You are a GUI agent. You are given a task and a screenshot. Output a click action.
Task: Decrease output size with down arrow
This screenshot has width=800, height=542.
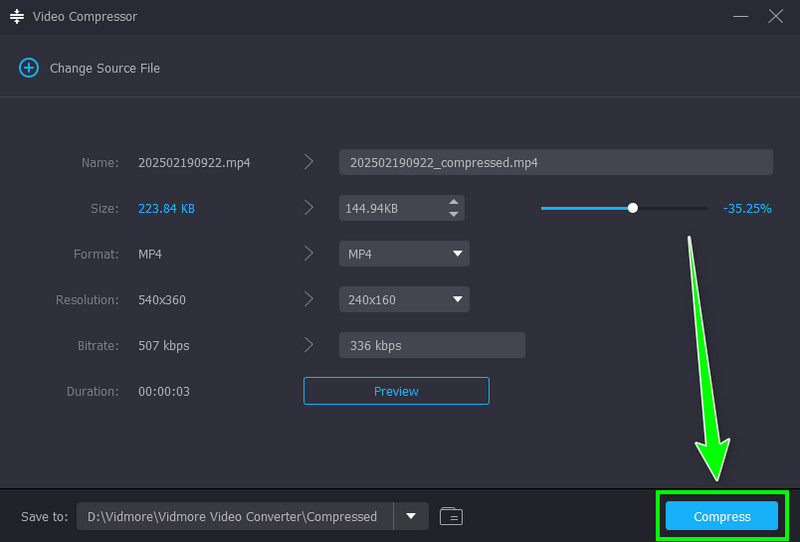(454, 214)
